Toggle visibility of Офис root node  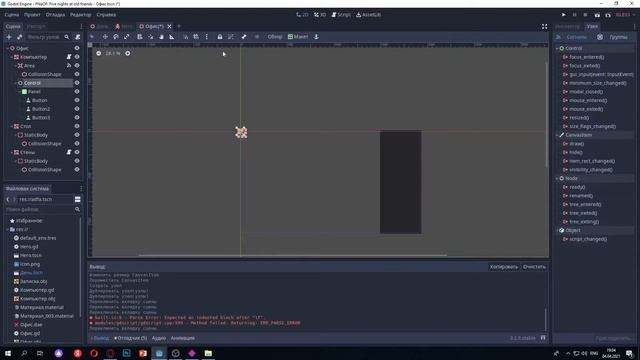point(77,48)
